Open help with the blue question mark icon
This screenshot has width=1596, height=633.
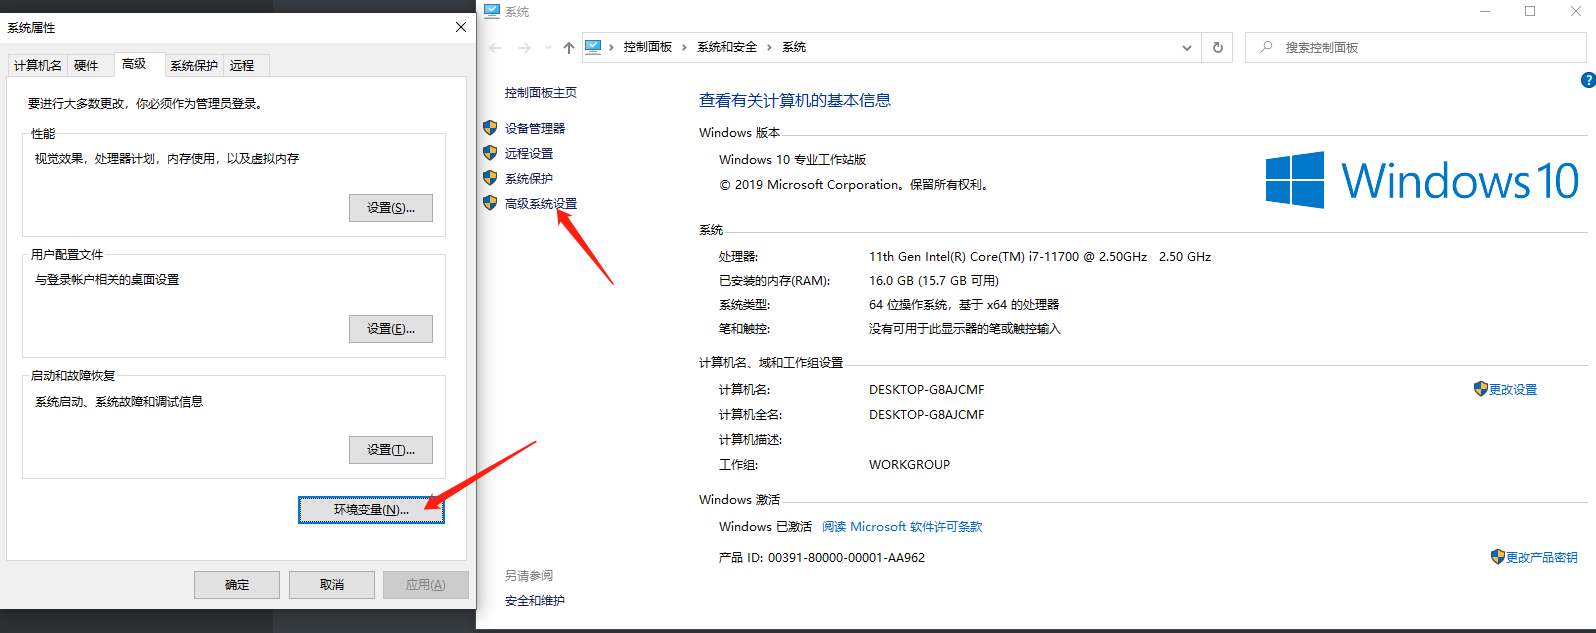tap(1588, 80)
